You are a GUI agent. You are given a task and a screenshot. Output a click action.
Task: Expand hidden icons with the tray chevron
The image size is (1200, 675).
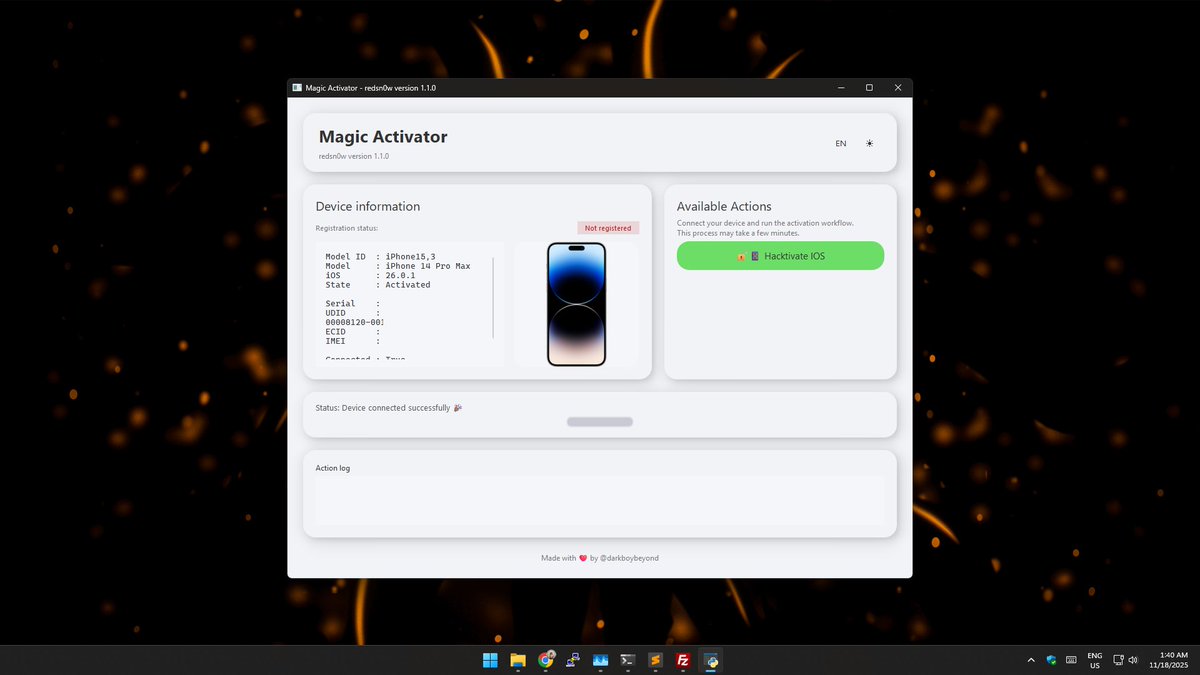tap(1030, 660)
